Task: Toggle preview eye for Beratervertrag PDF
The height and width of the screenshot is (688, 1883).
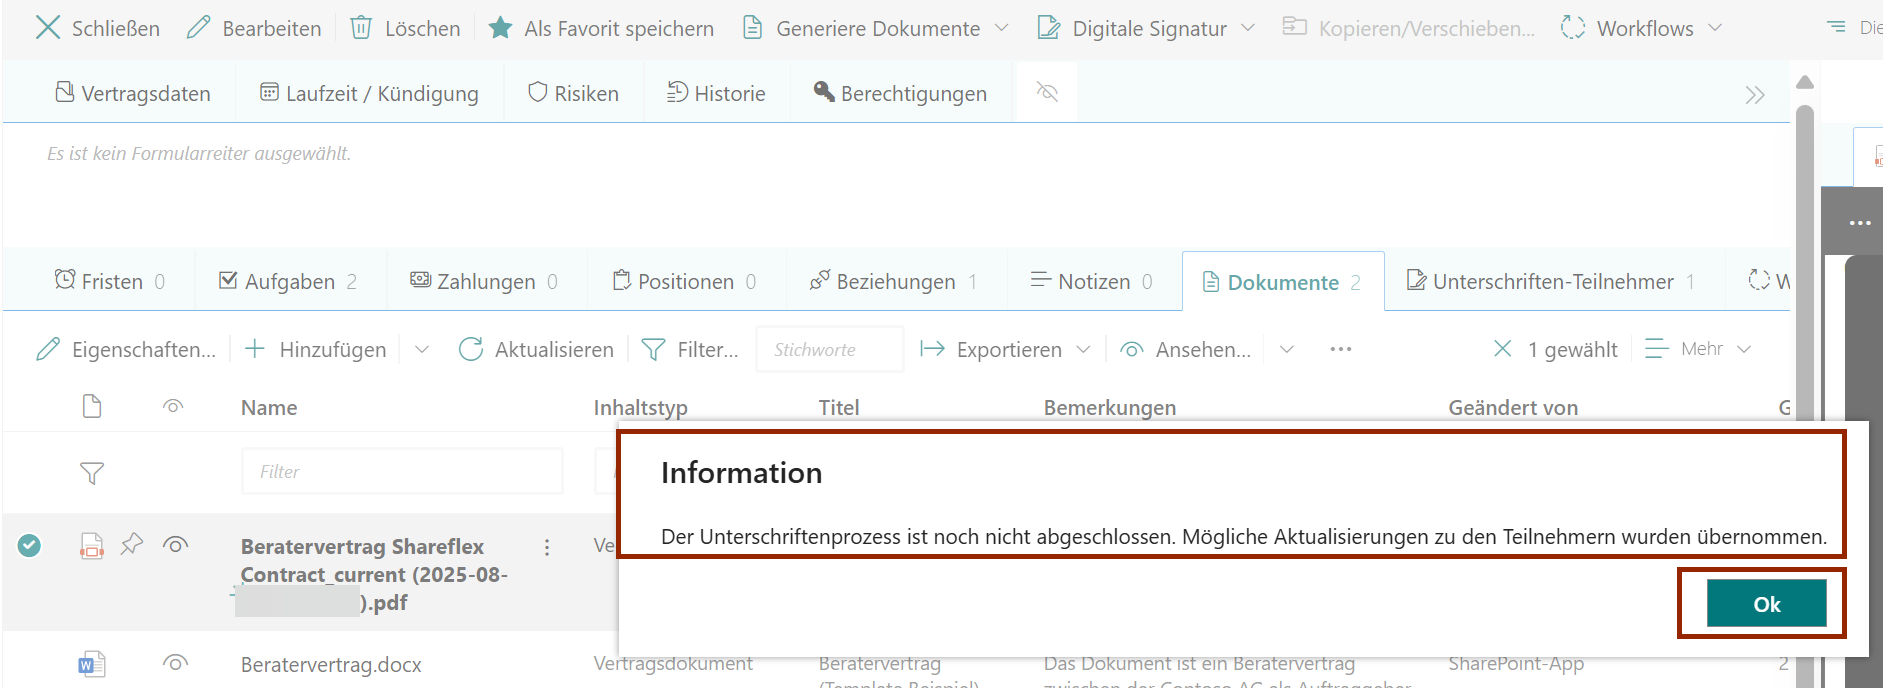Action: point(175,545)
